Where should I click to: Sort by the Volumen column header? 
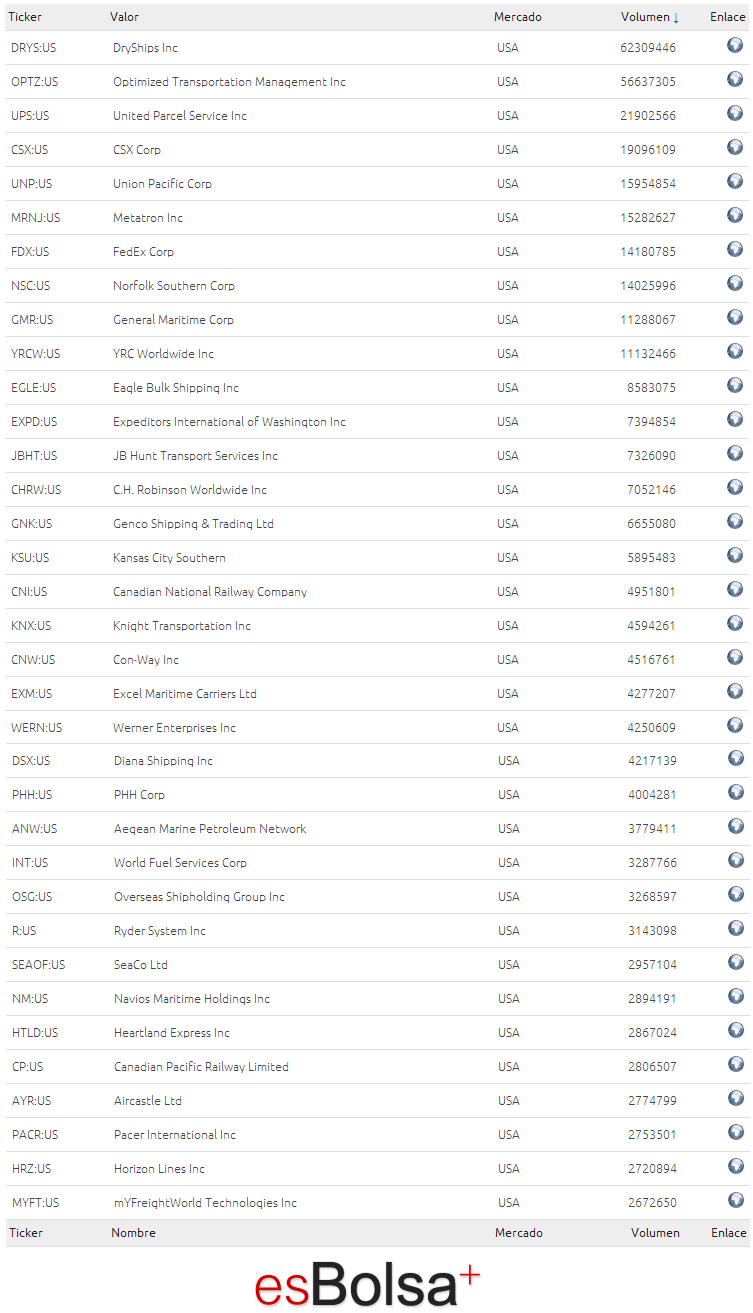(x=650, y=17)
